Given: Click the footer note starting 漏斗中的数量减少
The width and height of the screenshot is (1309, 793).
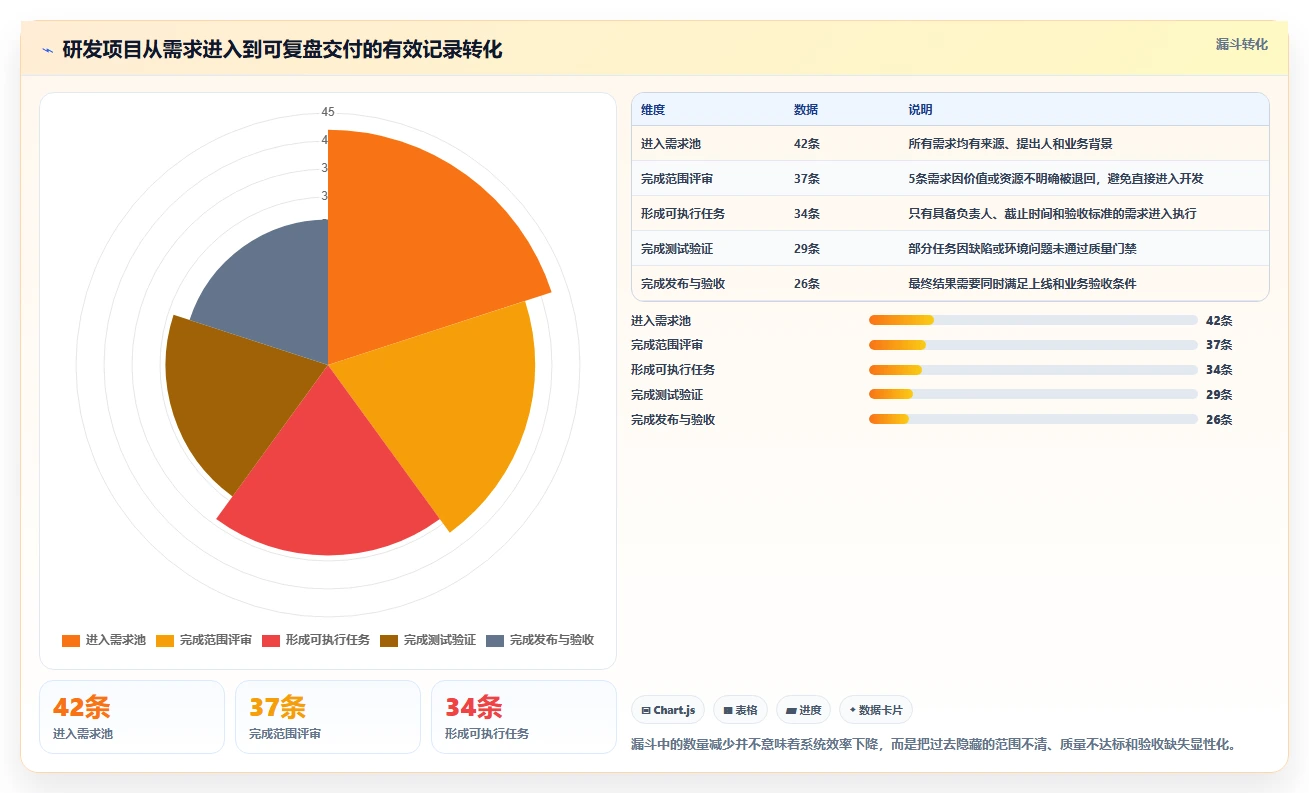Looking at the screenshot, I should (934, 745).
